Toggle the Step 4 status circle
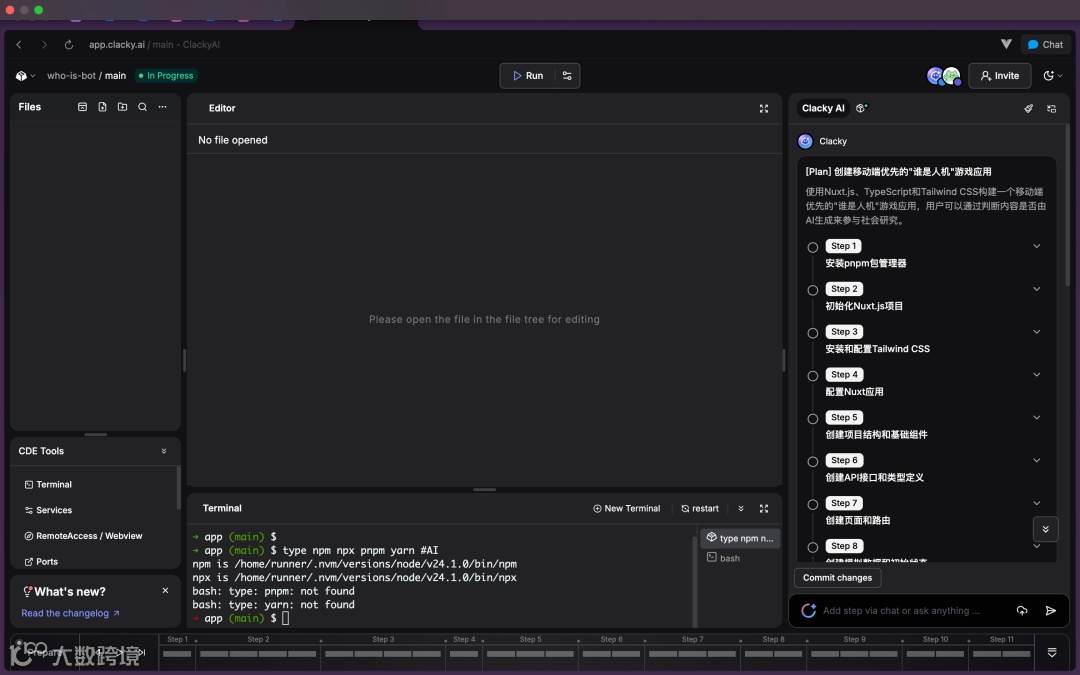The height and width of the screenshot is (675, 1080). click(813, 376)
